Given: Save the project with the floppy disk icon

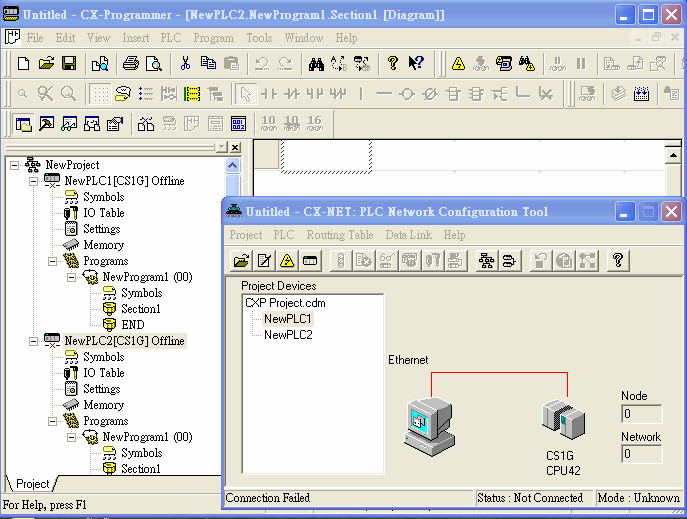Looking at the screenshot, I should [69, 64].
